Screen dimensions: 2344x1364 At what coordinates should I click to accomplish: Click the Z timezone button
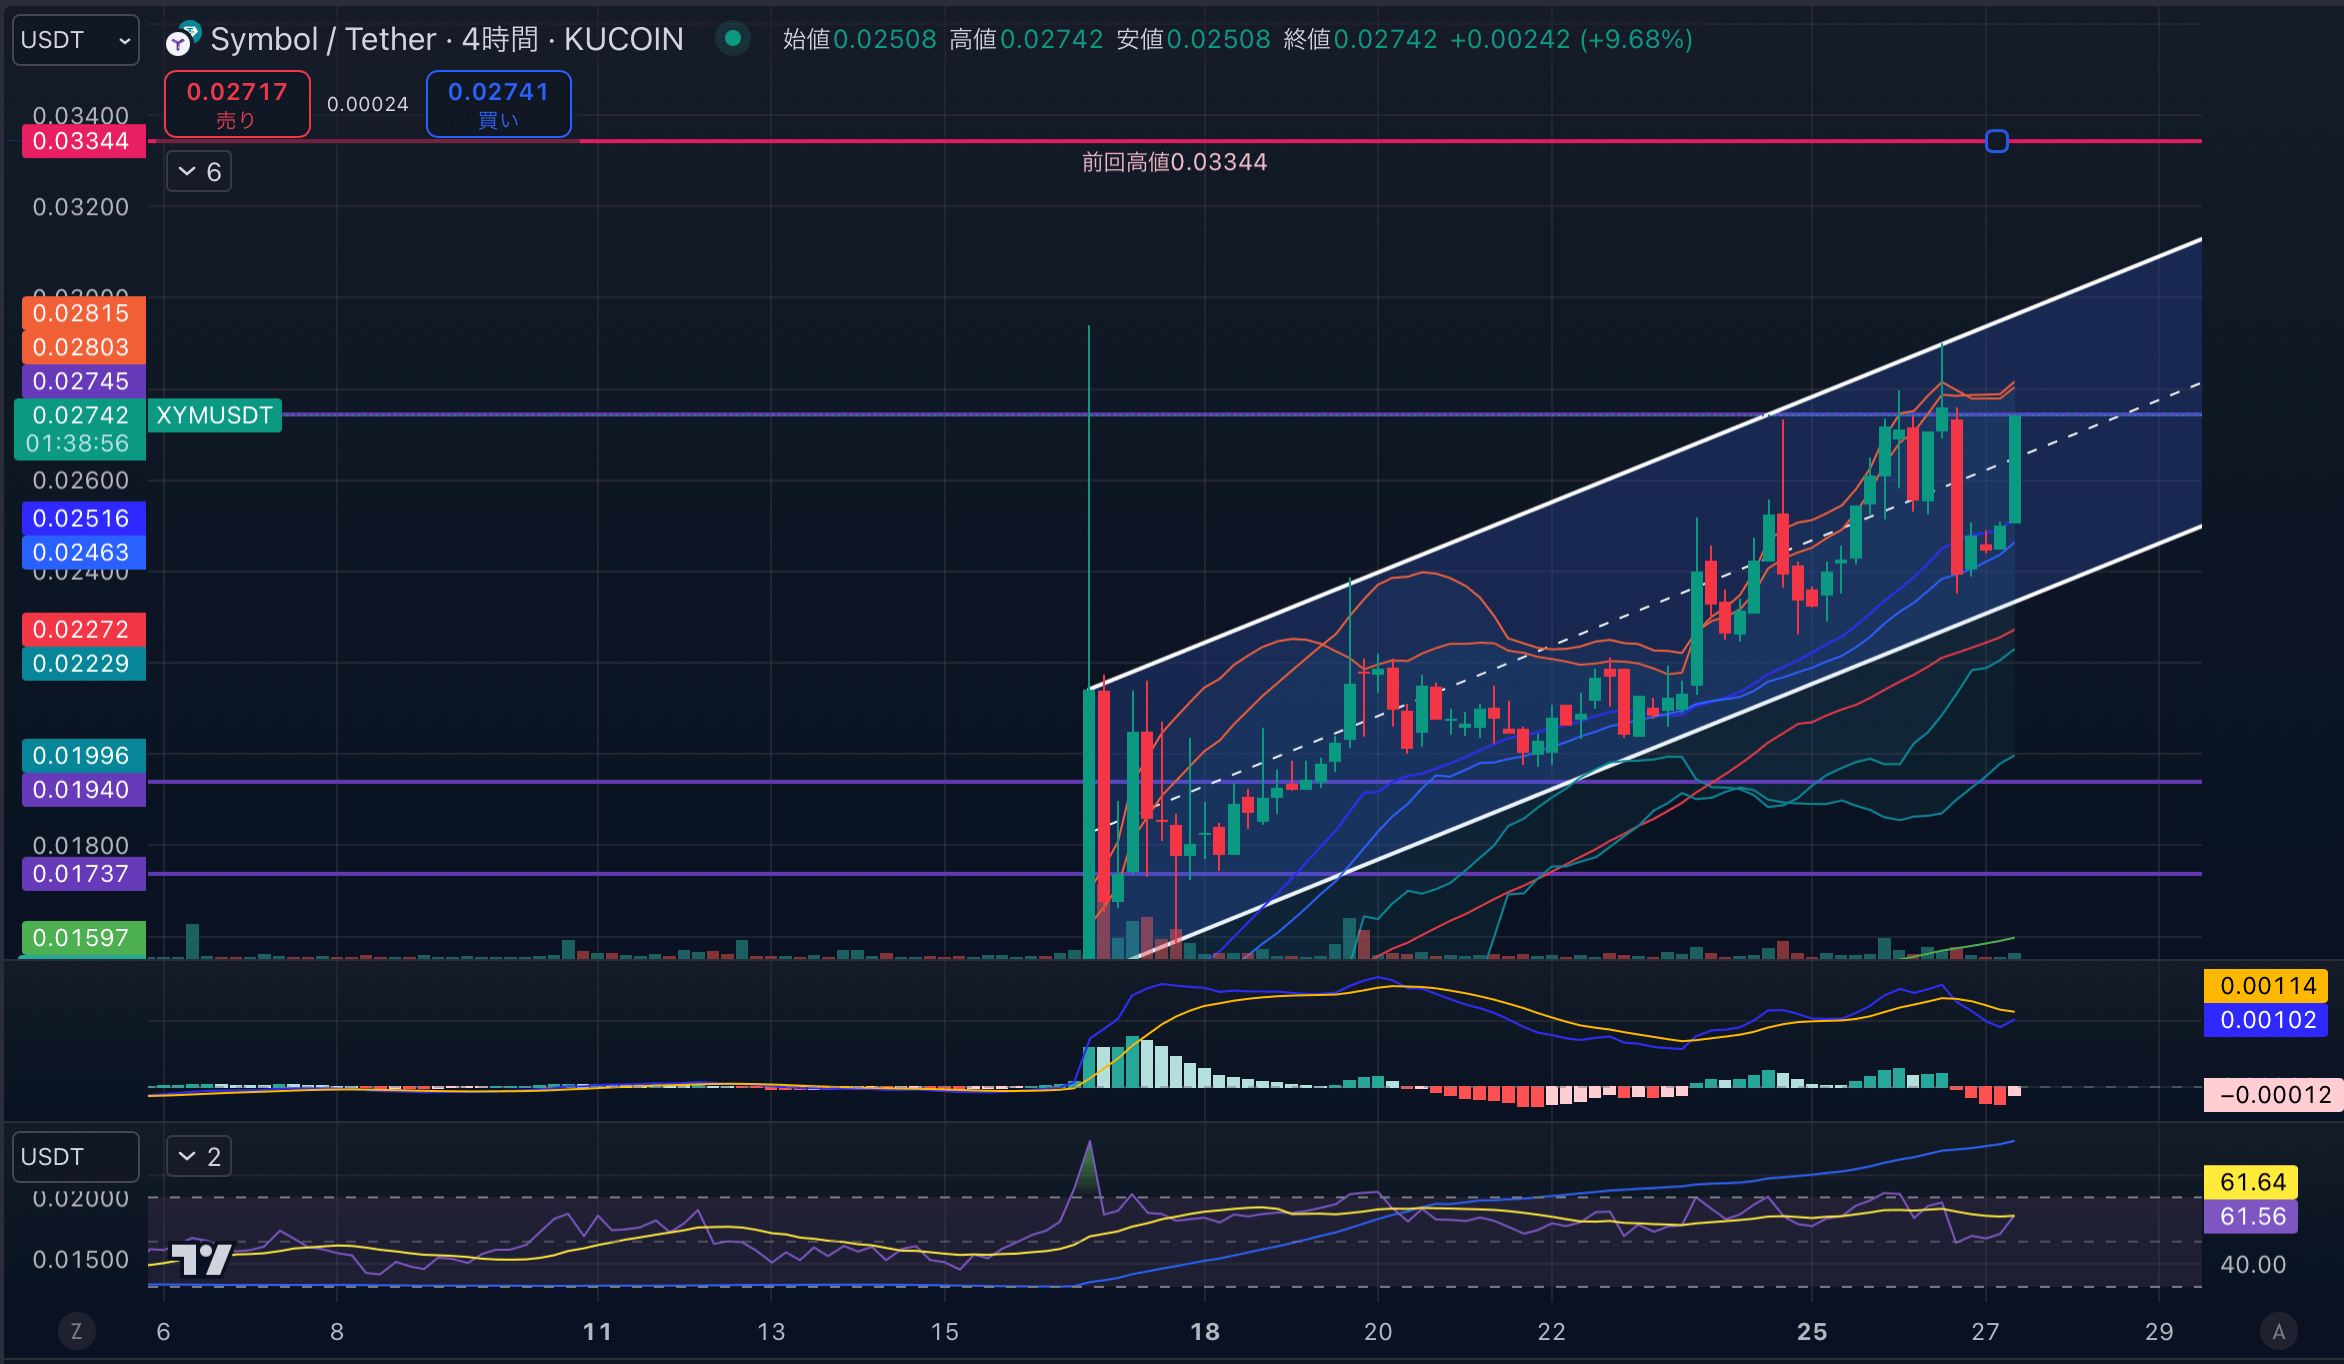pos(76,1331)
